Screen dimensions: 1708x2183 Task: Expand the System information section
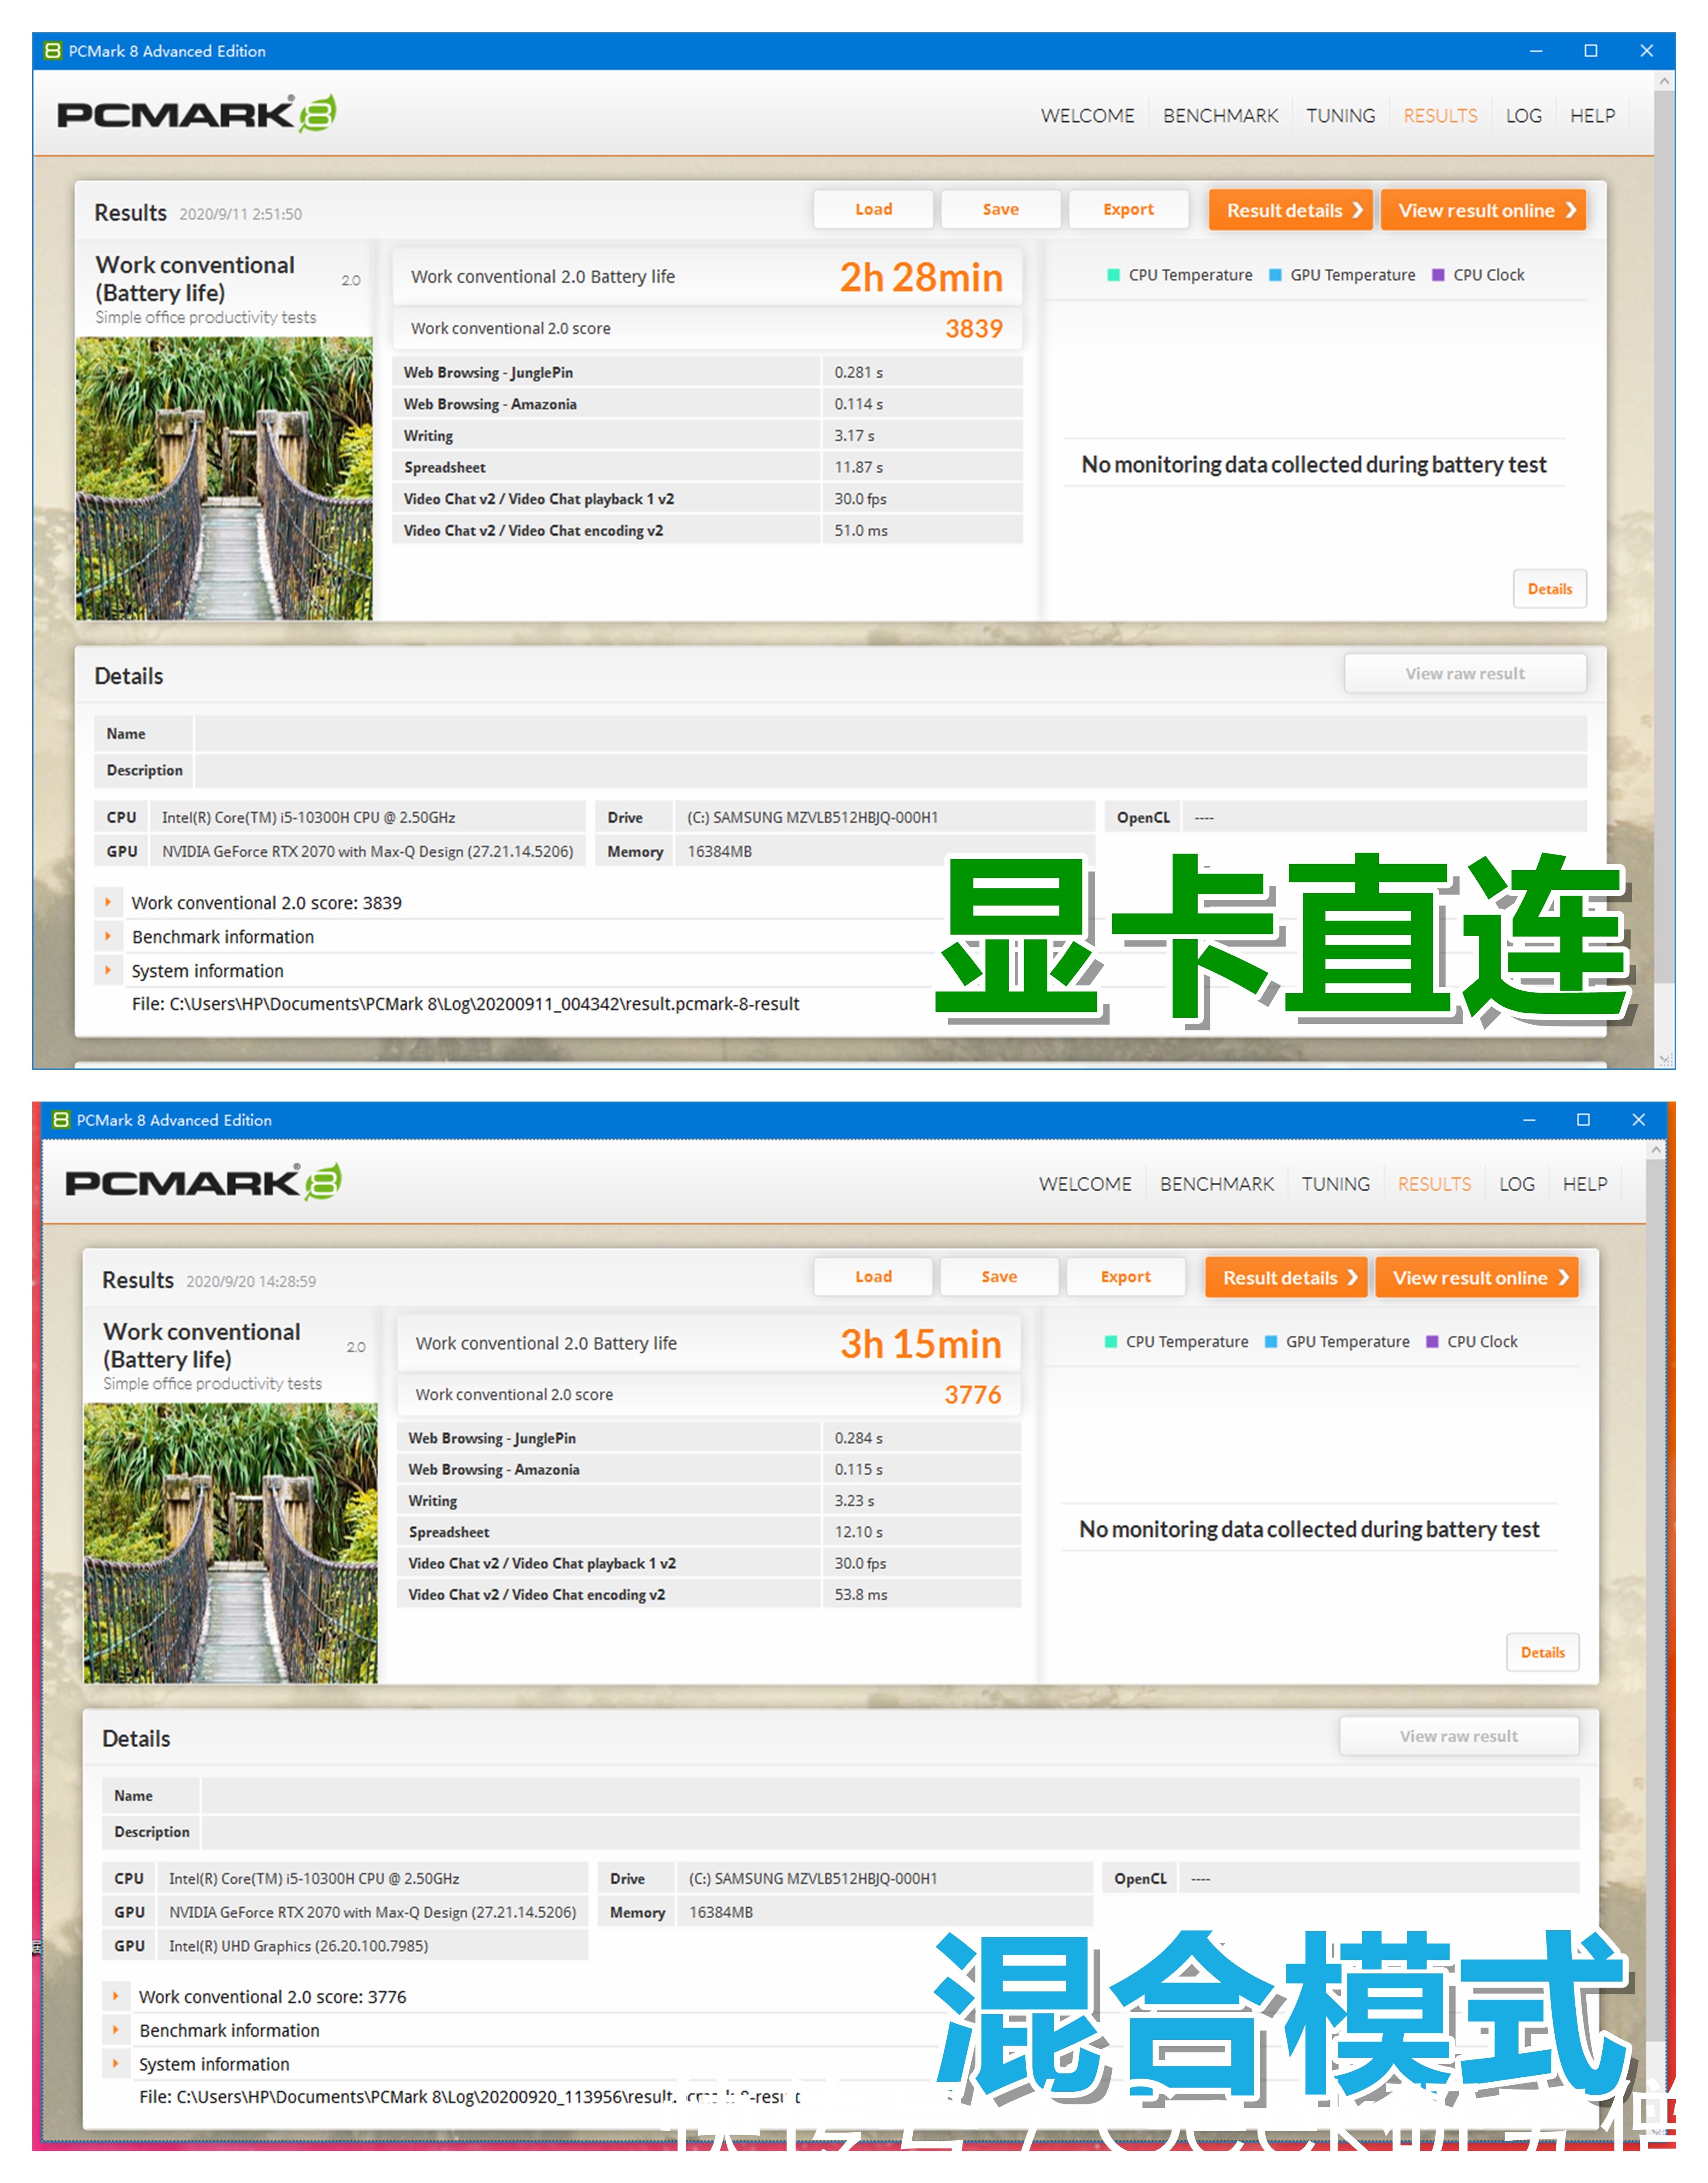pos(109,970)
